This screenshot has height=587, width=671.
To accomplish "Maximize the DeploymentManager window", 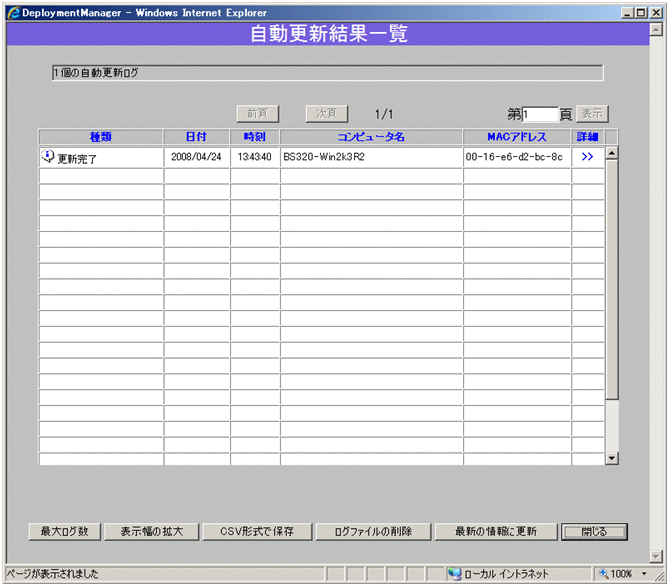I will 641,13.
